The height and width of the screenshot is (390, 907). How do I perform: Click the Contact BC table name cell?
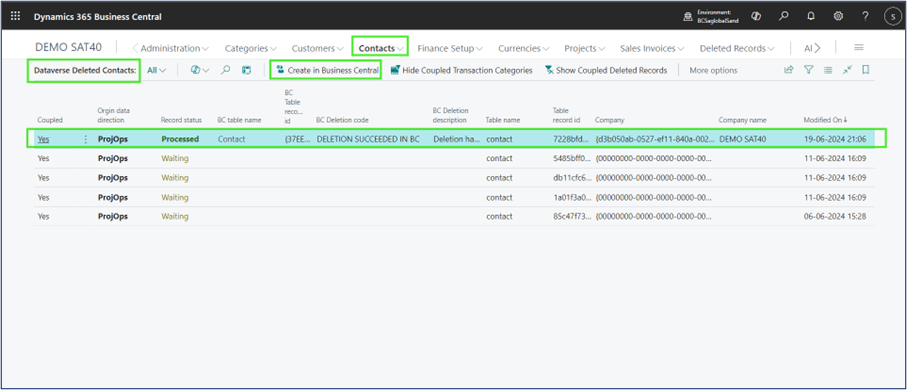tap(231, 139)
